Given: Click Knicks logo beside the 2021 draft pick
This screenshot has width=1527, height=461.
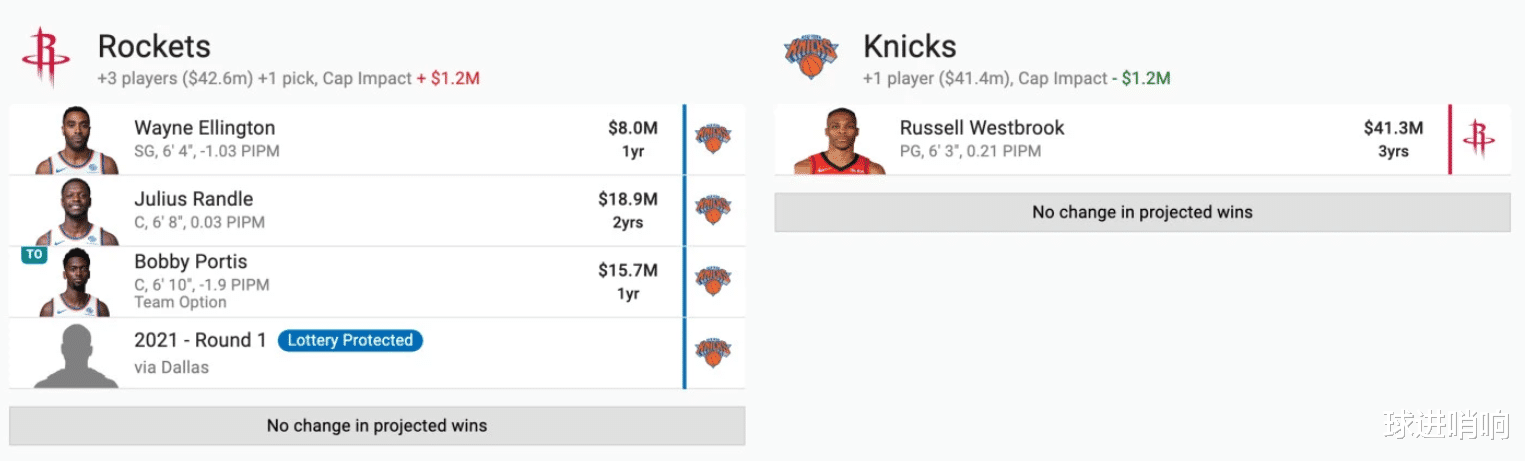Looking at the screenshot, I should coord(713,352).
